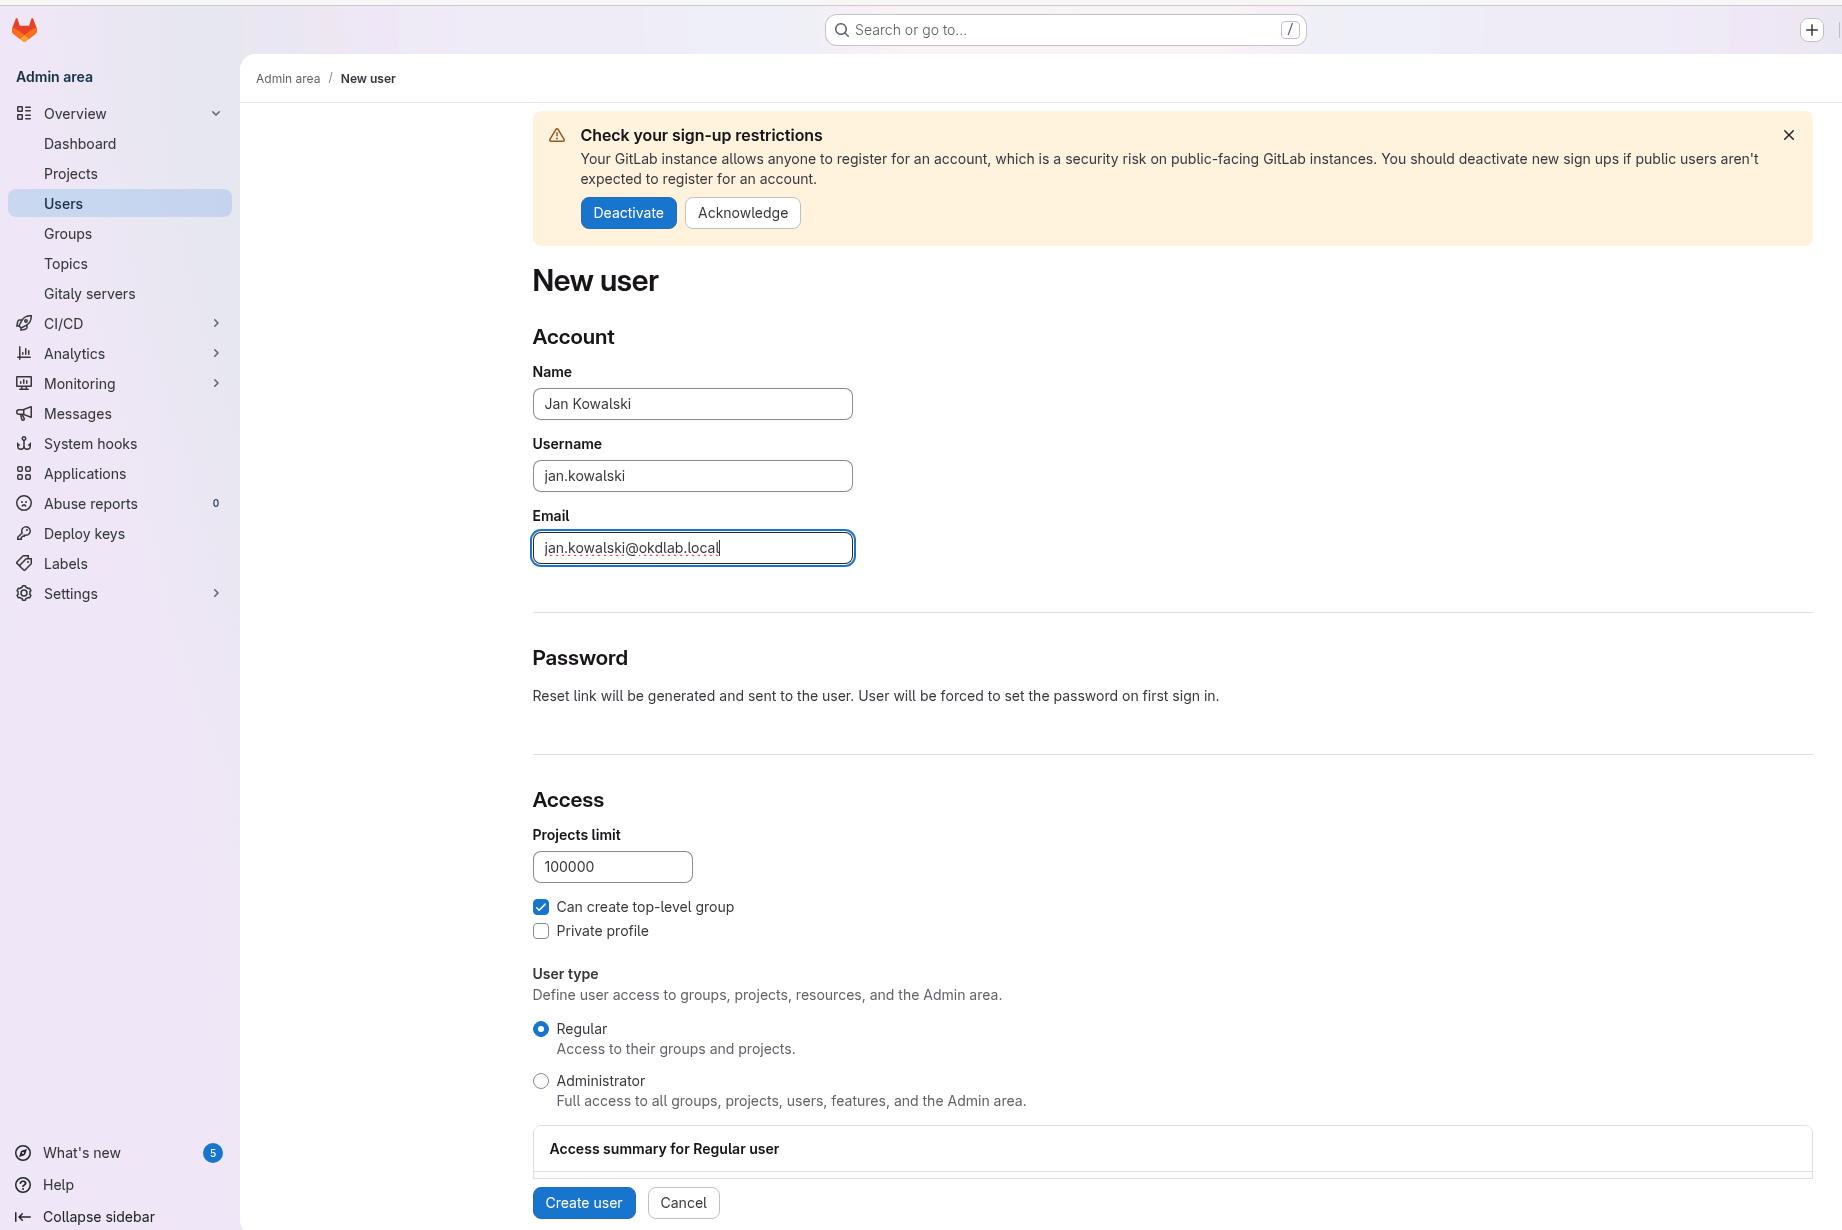Click the Projects limit input field
Screen dimensions: 1842x1230
(x=612, y=867)
